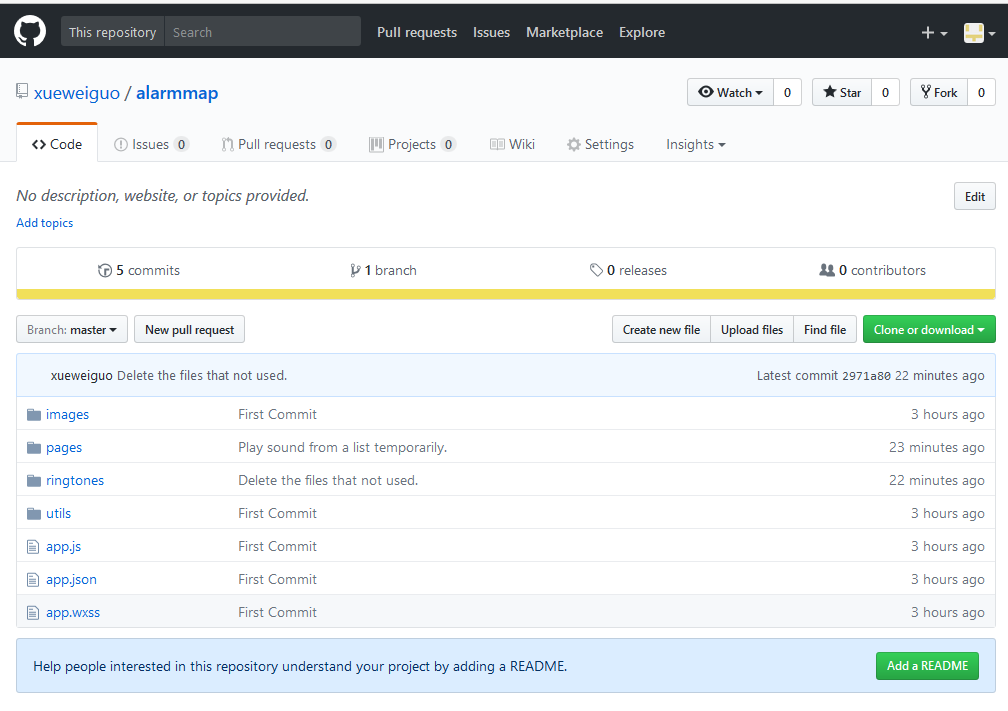Click the branch icon next to 1 branch
1008x711 pixels.
[355, 271]
